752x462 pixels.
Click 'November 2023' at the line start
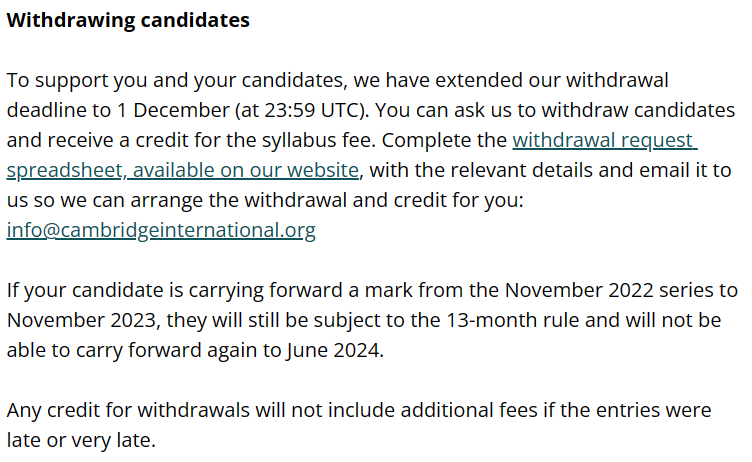(82, 320)
